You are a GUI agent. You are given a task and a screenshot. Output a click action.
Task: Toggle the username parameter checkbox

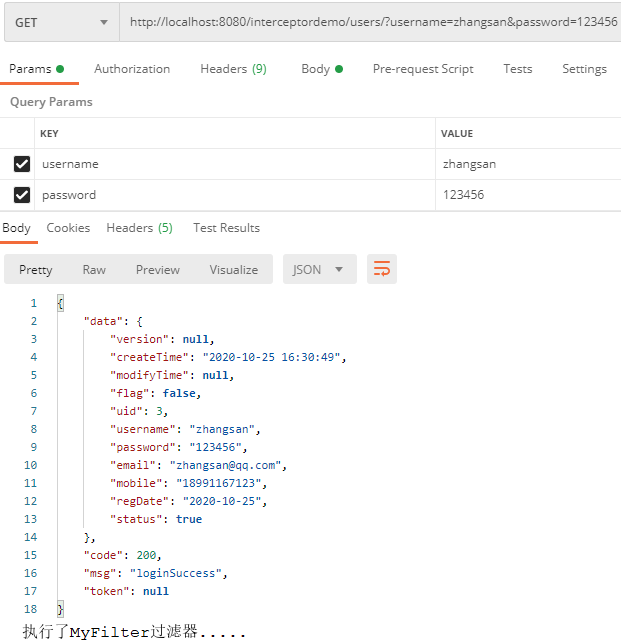click(22, 164)
